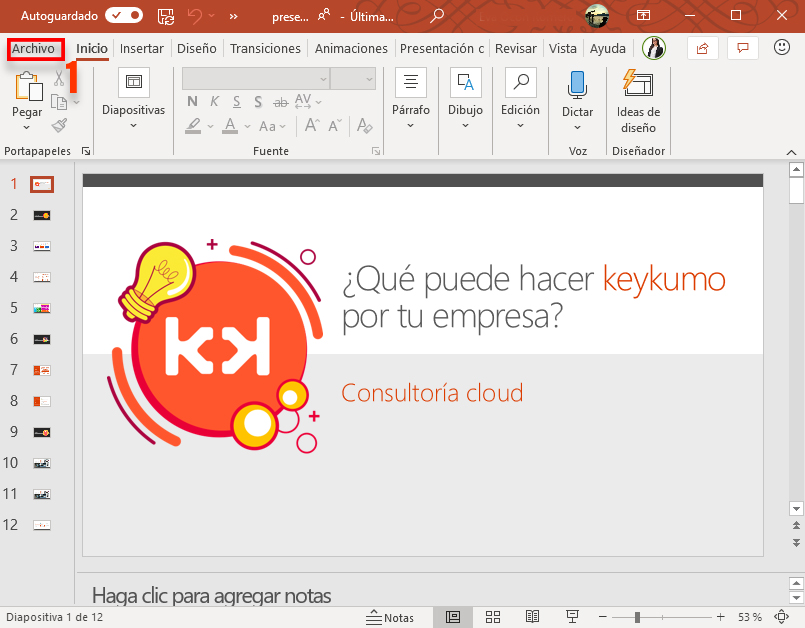Select slide 2 thumbnail
The width and height of the screenshot is (805, 628).
tap(42, 216)
